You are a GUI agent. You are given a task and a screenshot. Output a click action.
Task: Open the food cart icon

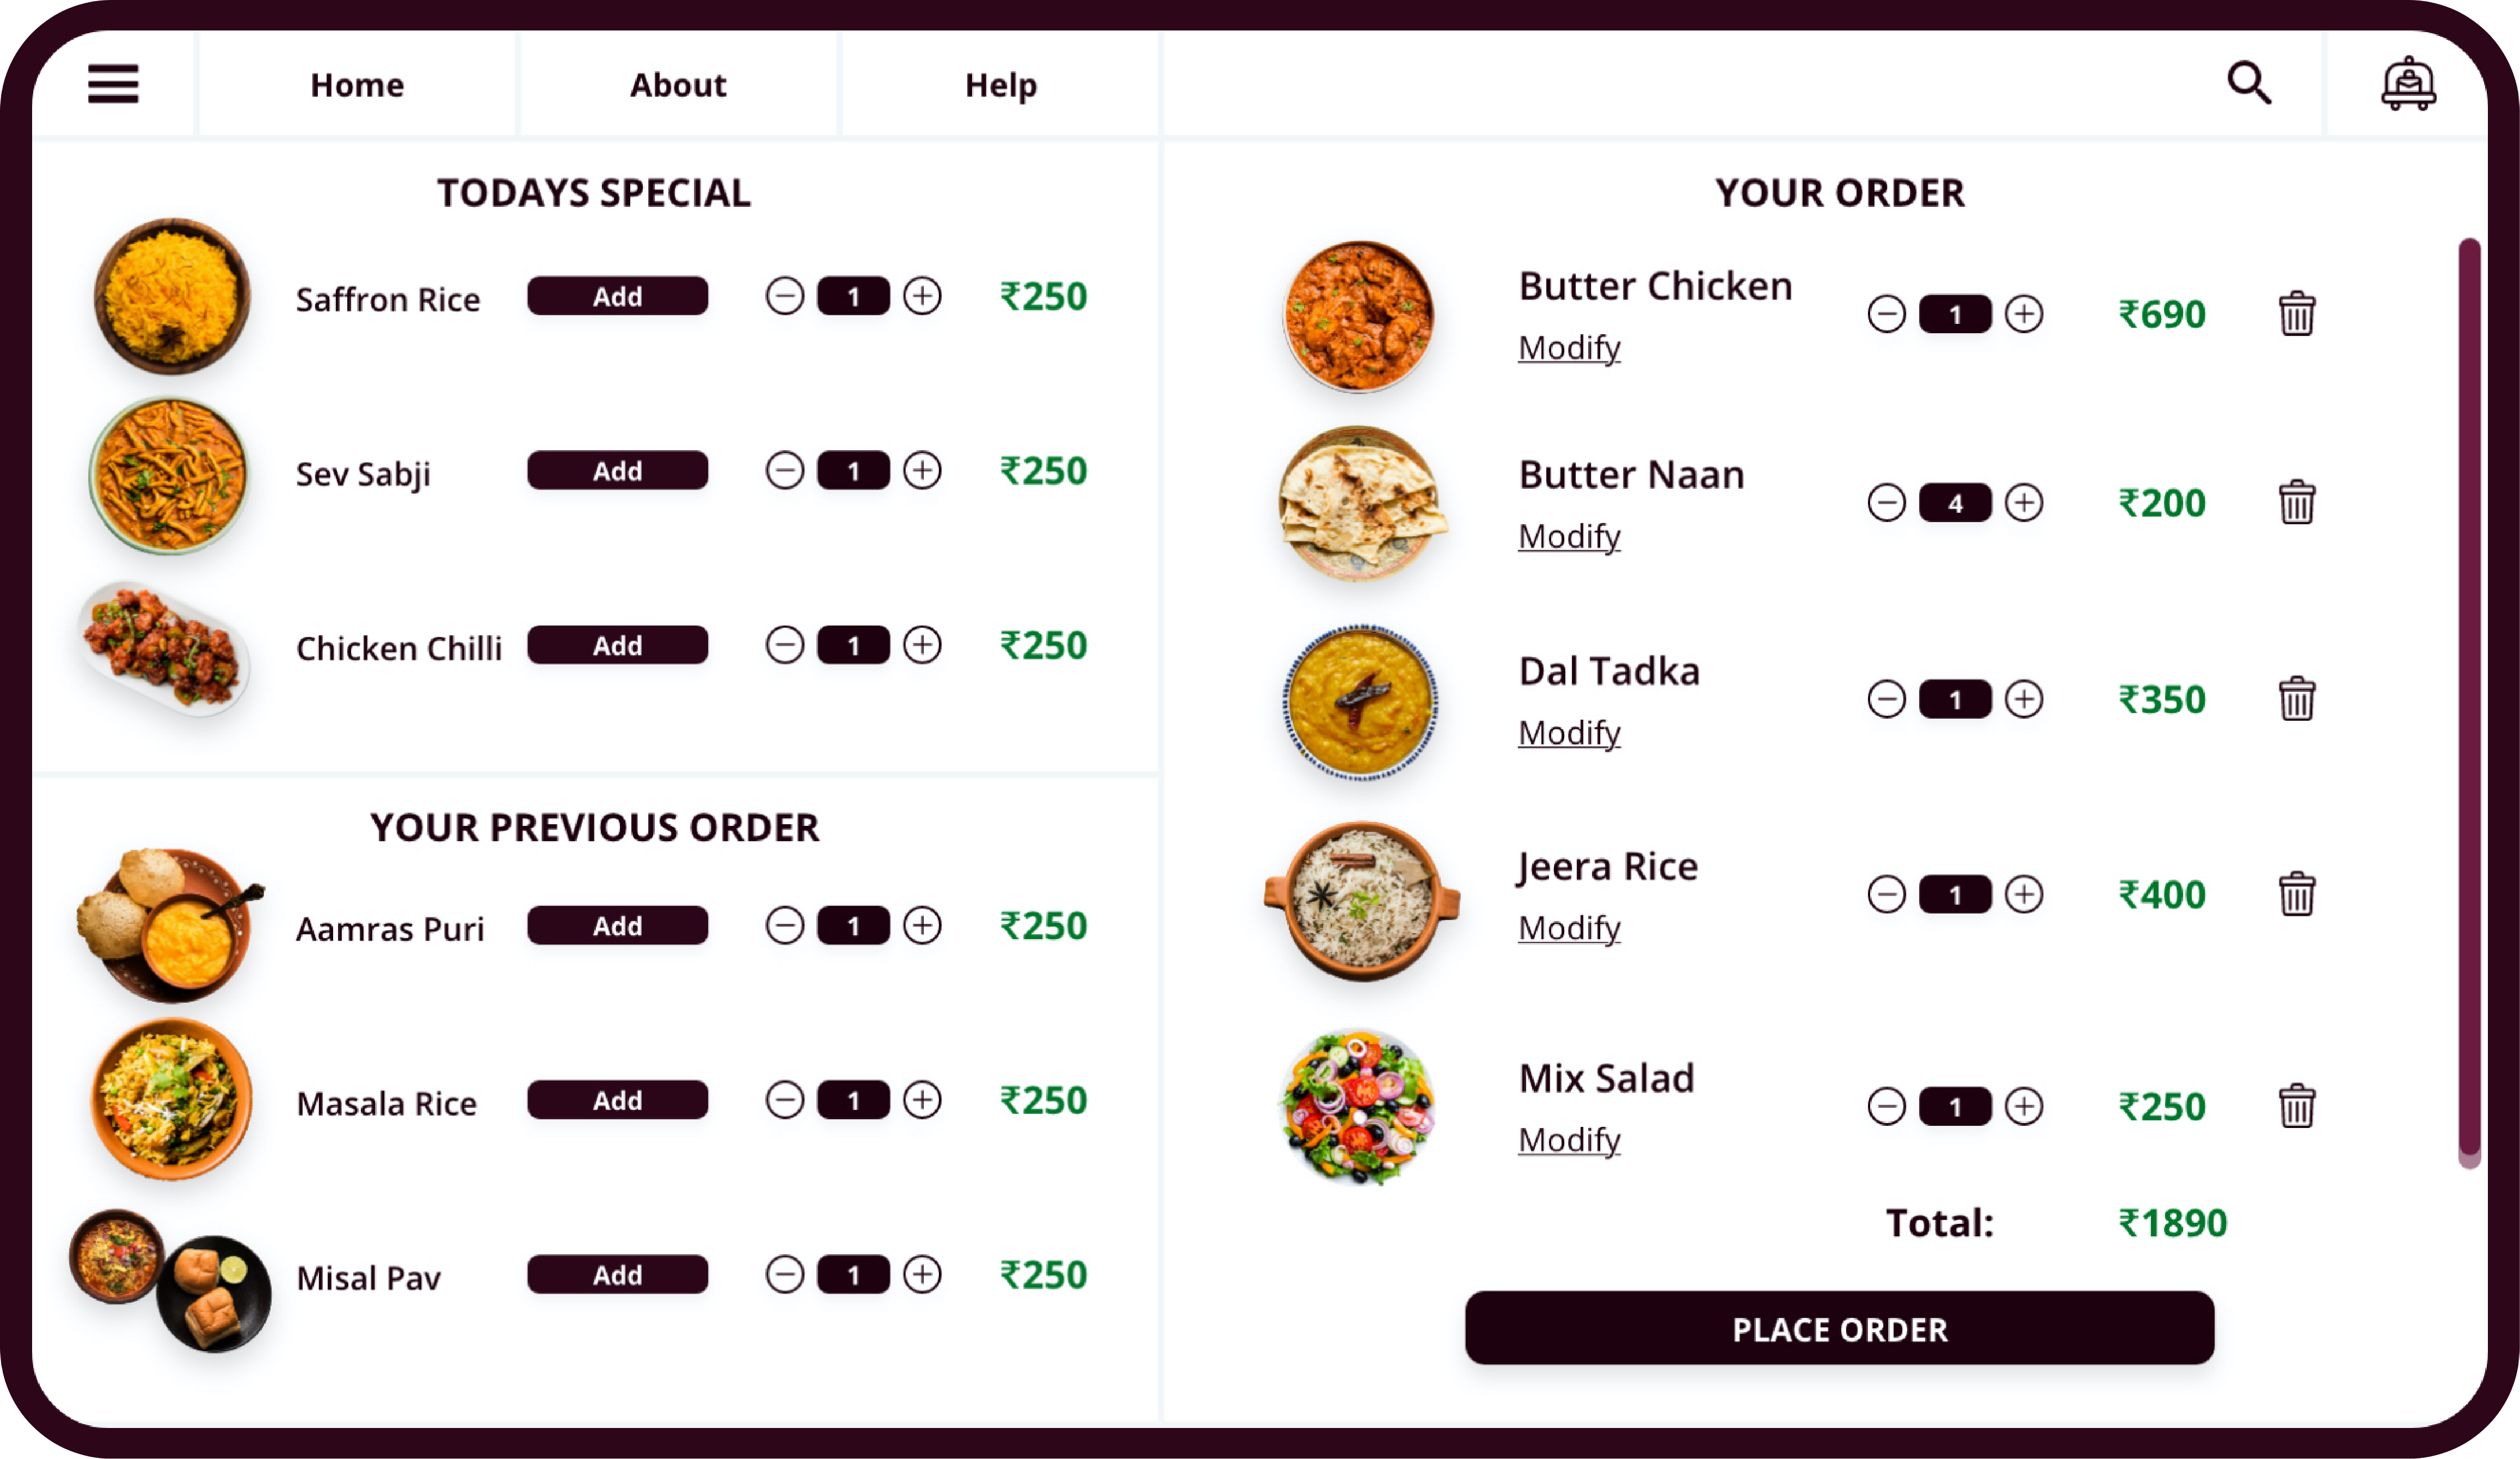pyautogui.click(x=2408, y=83)
